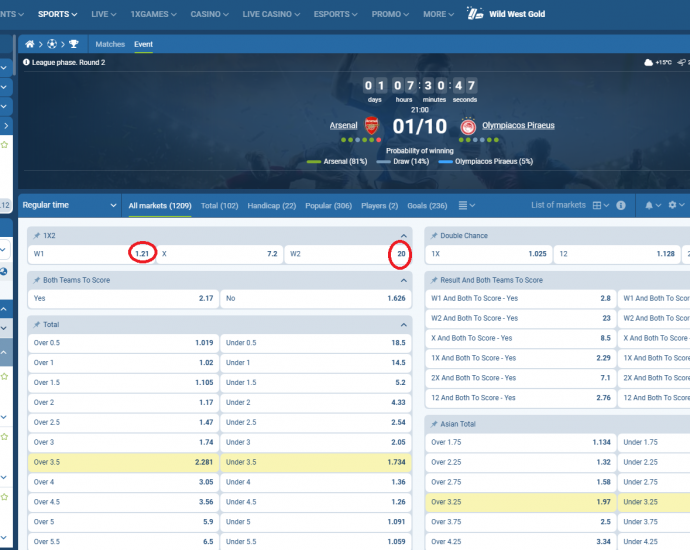Select Over 4.5 at 3.56
Image resolution: width=690 pixels, height=550 pixels.
click(123, 502)
